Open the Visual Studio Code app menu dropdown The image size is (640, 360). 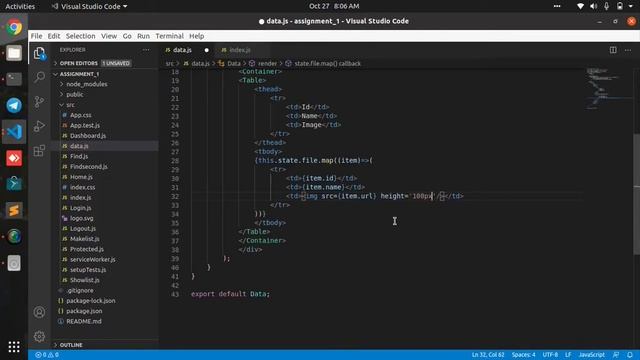pyautogui.click(x=90, y=6)
